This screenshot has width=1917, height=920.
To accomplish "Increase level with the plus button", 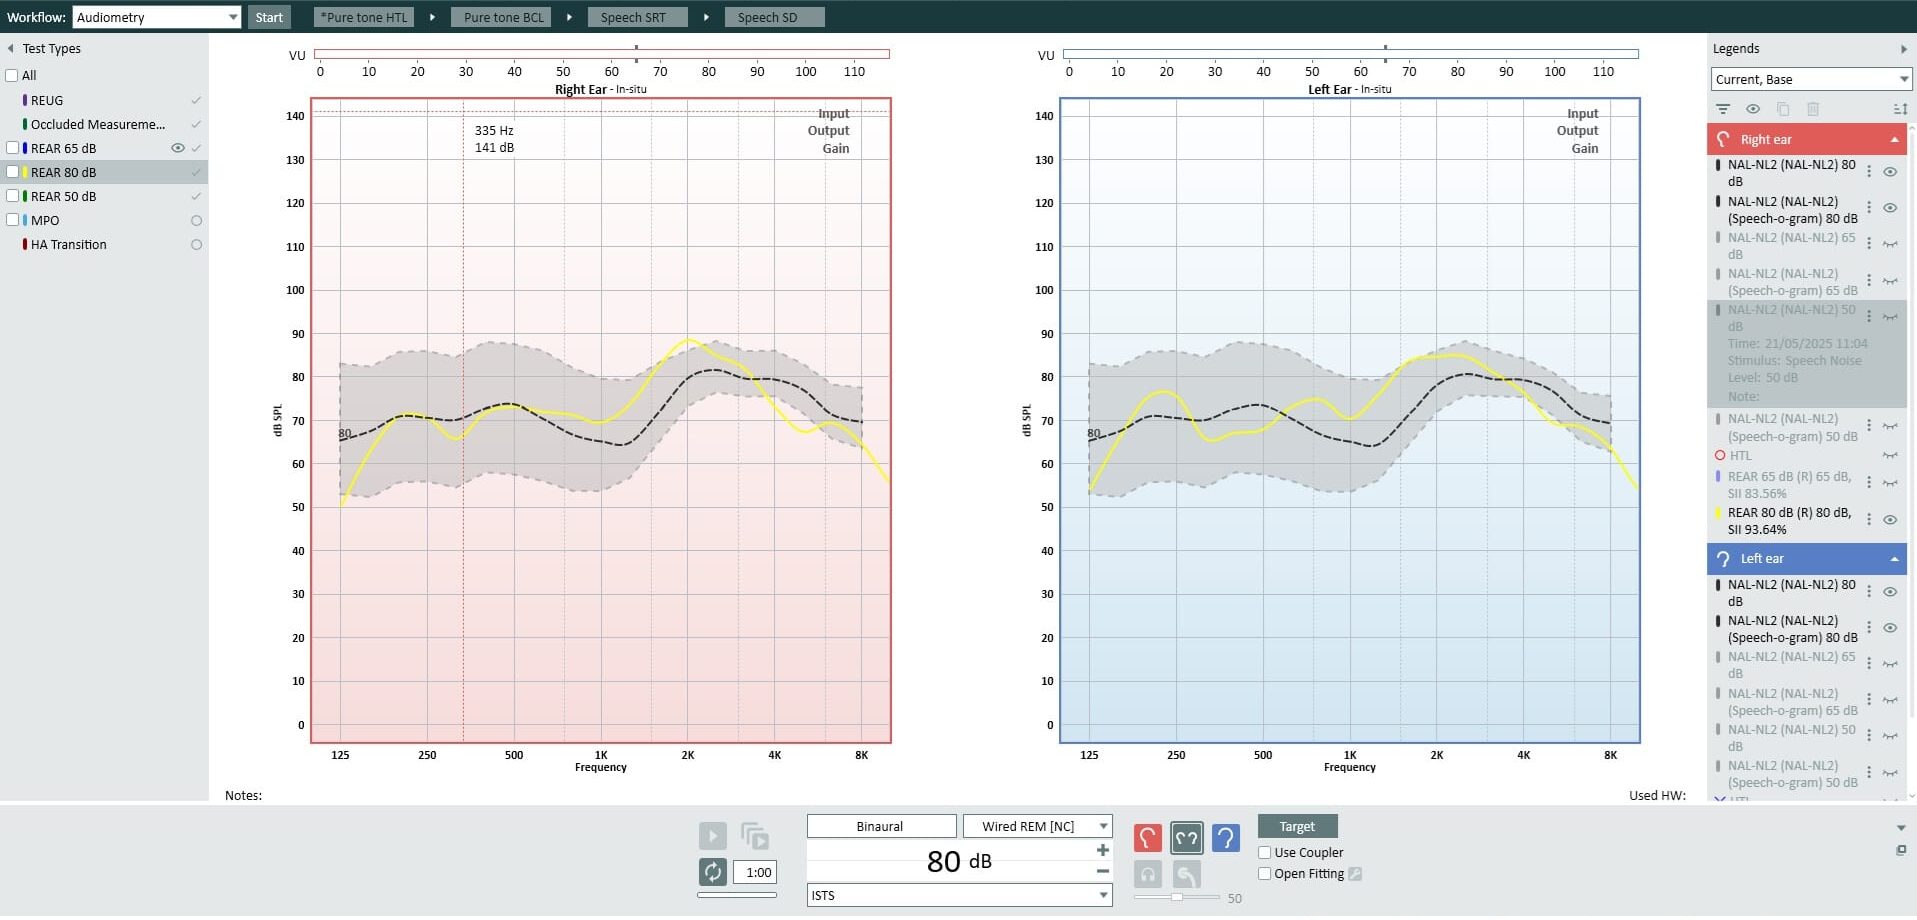I will click(1102, 850).
